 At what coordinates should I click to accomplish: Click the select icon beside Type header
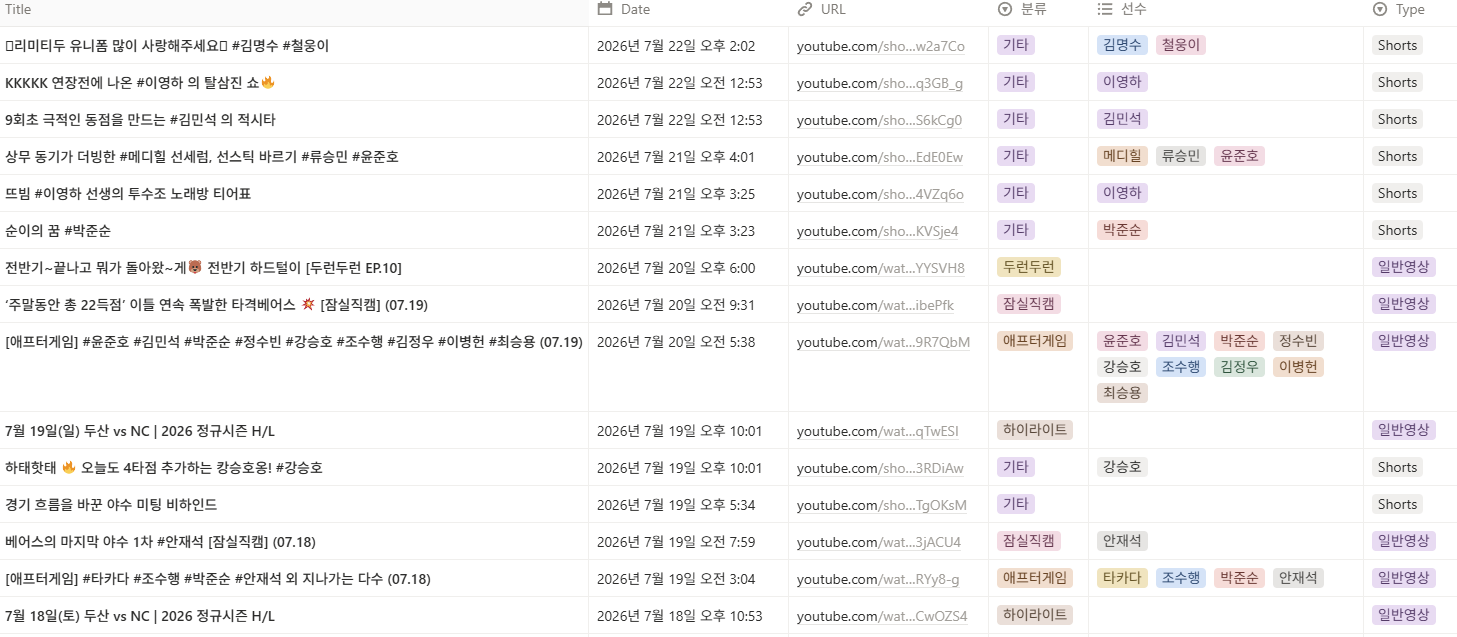pyautogui.click(x=1380, y=9)
